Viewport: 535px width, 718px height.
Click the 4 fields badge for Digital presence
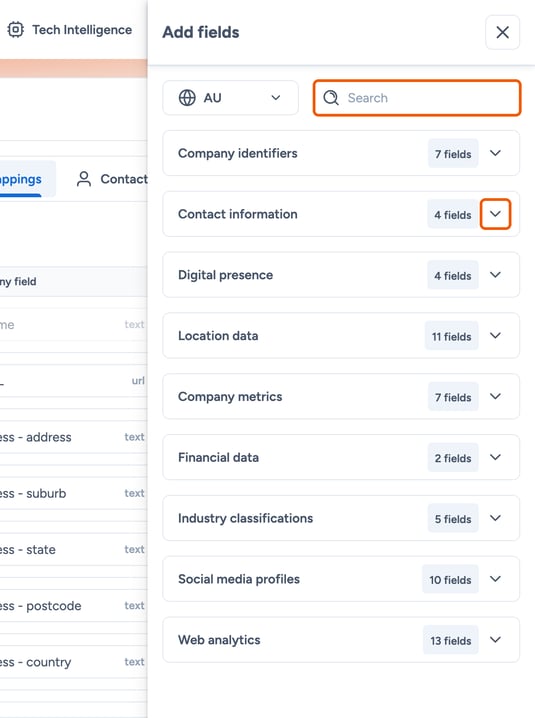(x=453, y=276)
